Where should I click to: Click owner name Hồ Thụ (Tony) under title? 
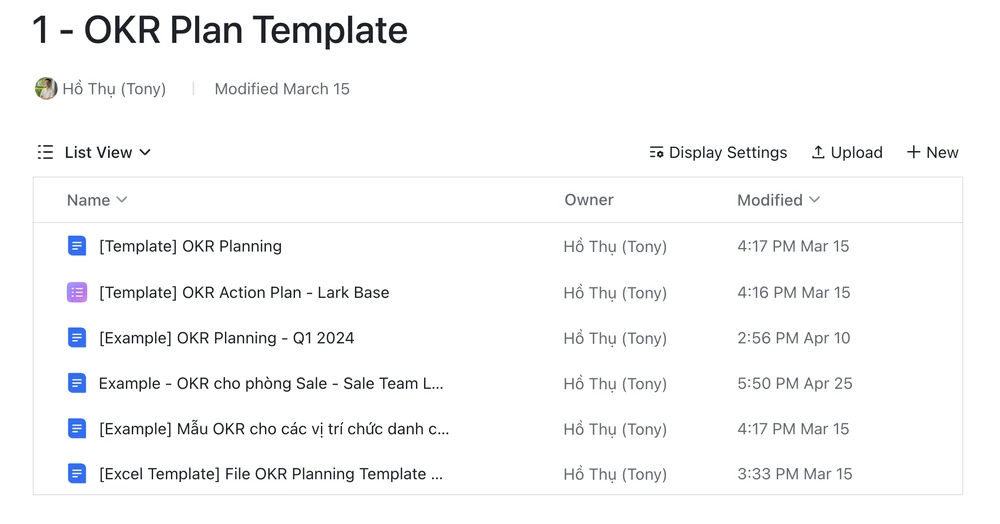coord(114,89)
